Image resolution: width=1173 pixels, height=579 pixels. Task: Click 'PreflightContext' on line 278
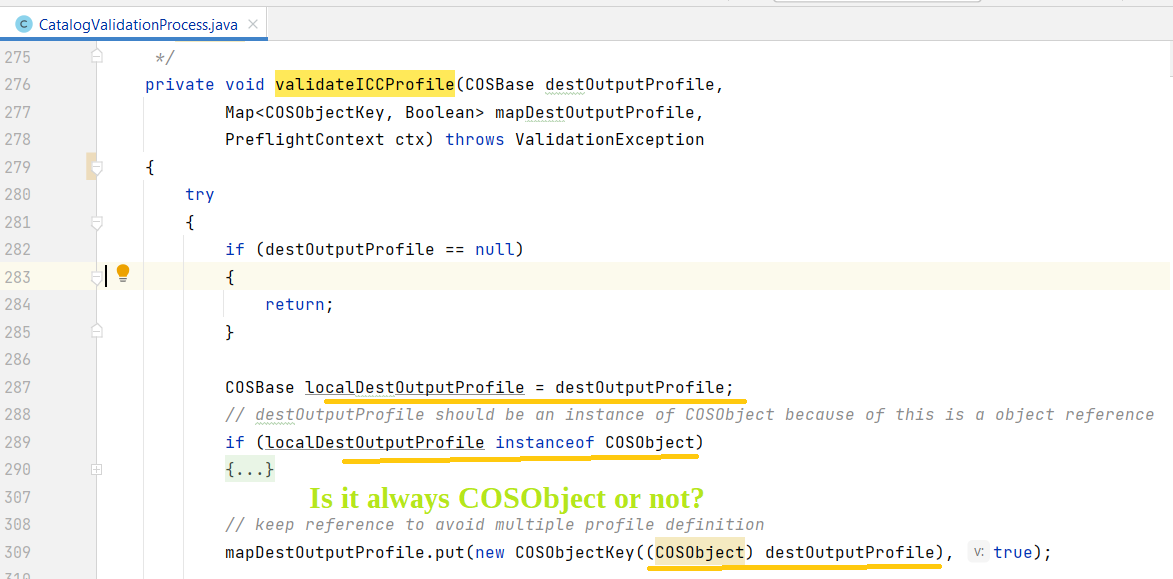pyautogui.click(x=304, y=140)
